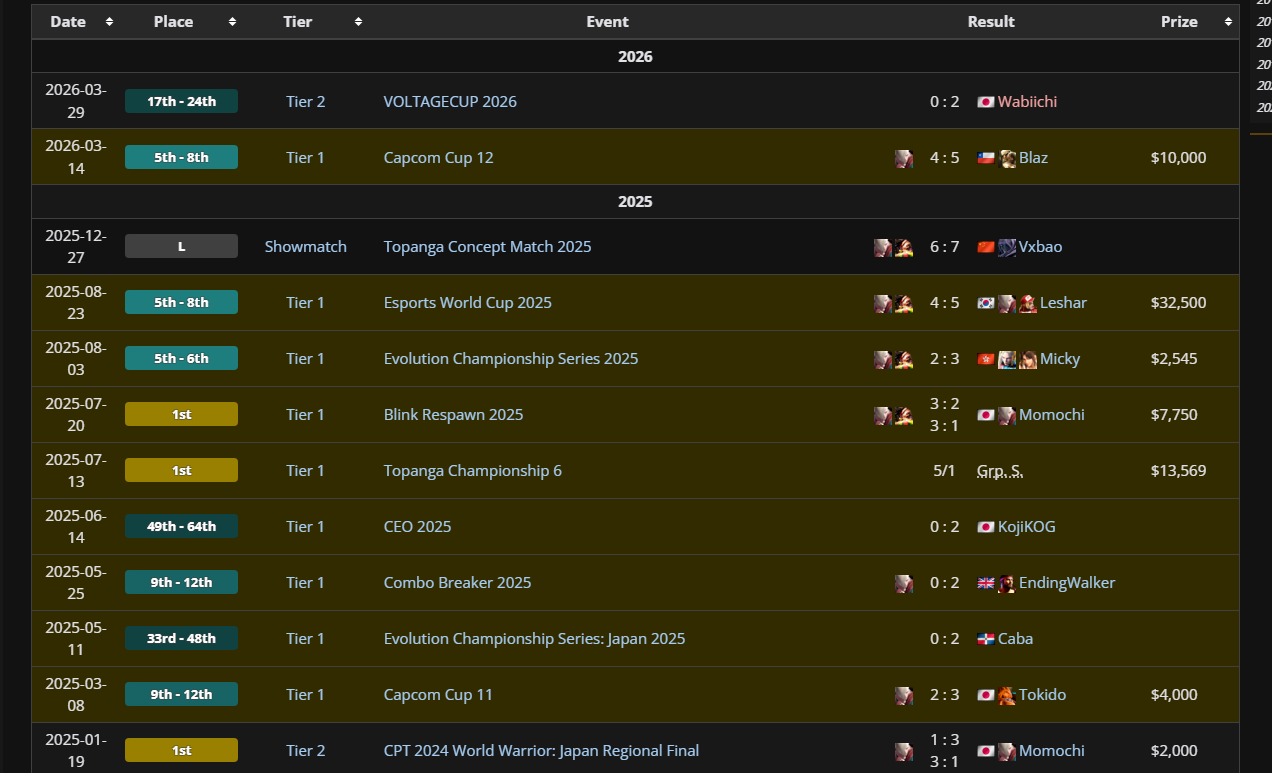1272x773 pixels.
Task: Open Evolution Championship Series: Japan 2025 link
Action: coord(534,639)
